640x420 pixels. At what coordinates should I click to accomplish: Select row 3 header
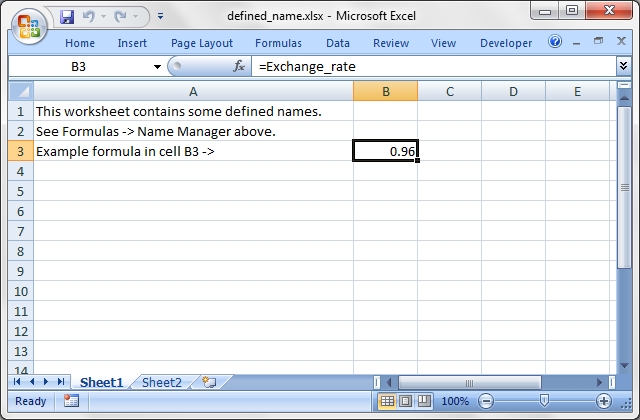point(21,151)
